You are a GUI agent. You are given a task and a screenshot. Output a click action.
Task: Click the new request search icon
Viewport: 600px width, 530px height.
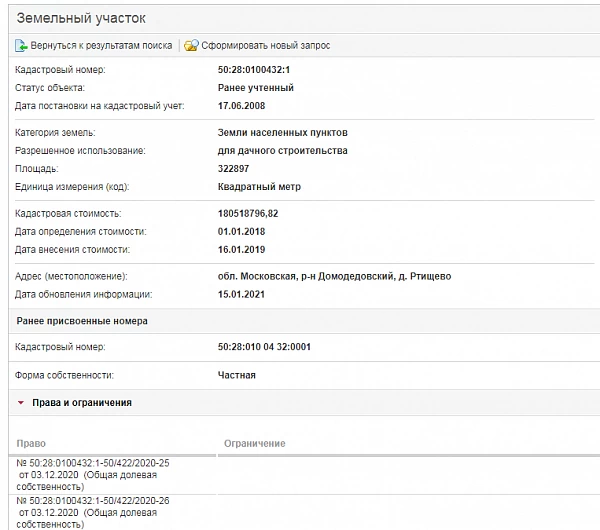click(x=191, y=46)
